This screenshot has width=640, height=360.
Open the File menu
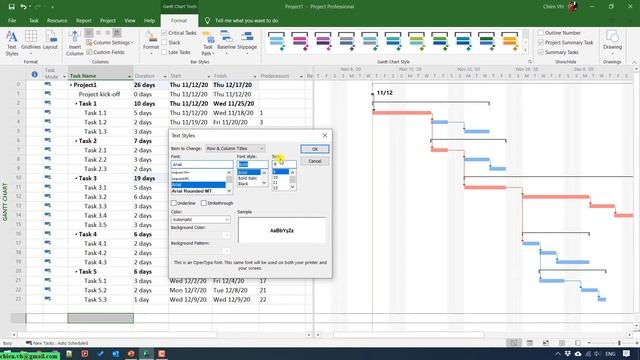click(x=12, y=20)
